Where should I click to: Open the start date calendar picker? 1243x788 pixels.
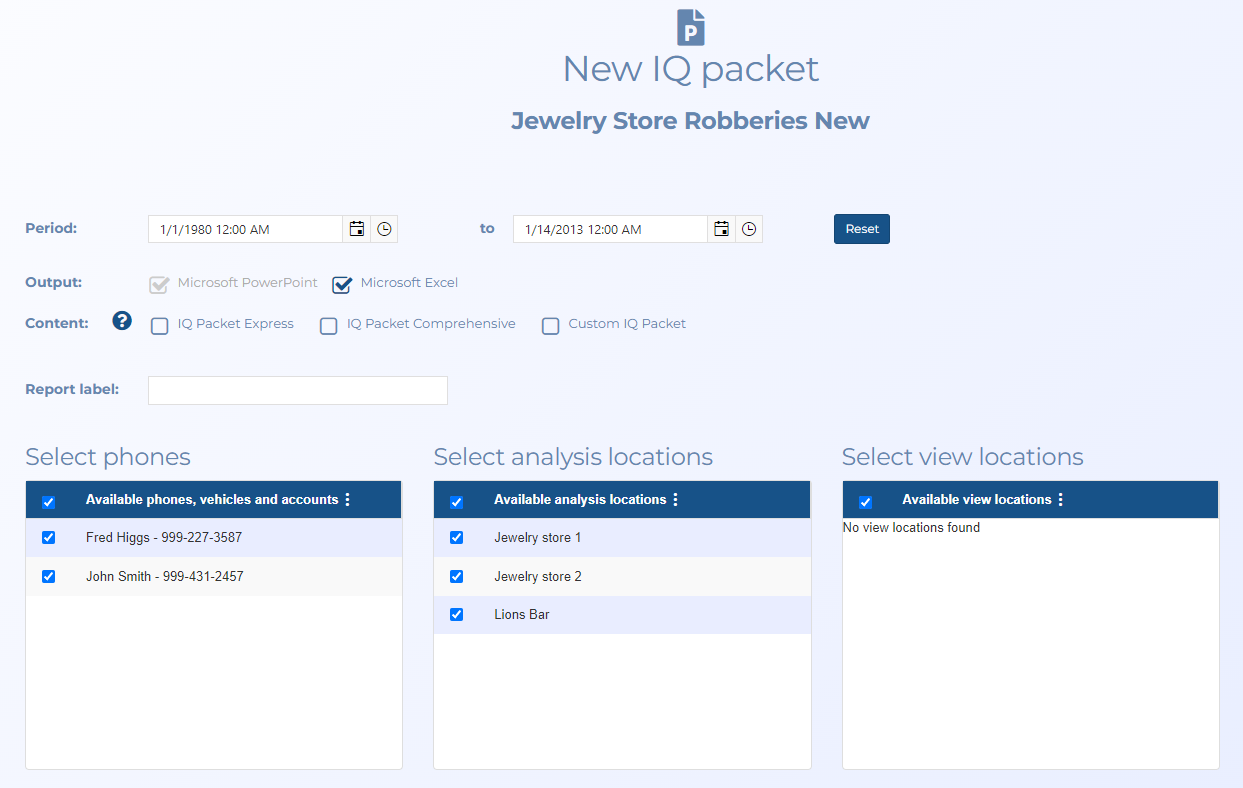tap(357, 229)
